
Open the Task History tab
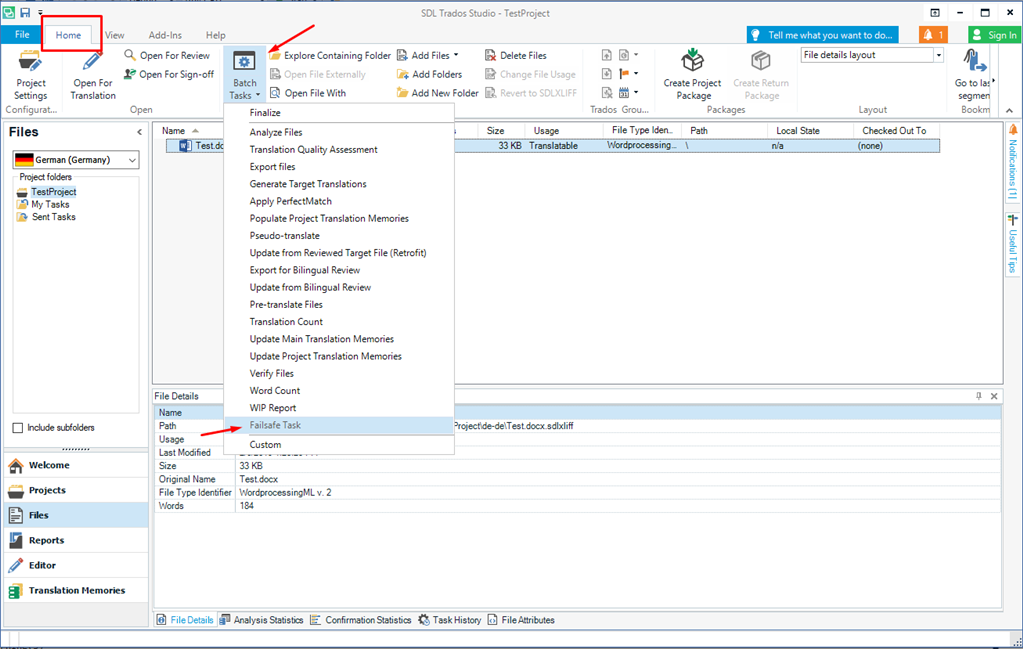[450, 620]
